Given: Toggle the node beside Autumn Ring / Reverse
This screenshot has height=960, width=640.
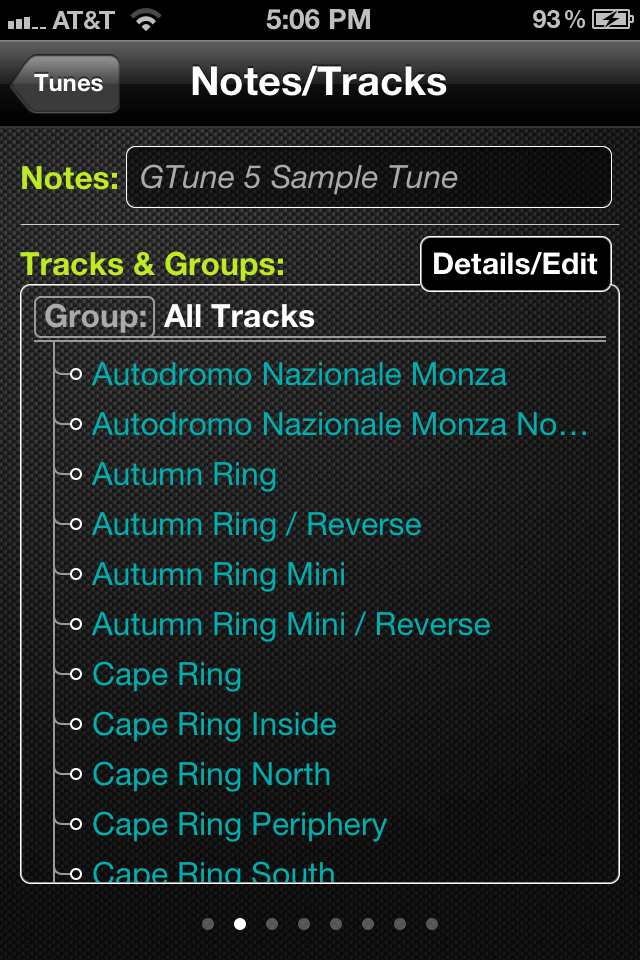Looking at the screenshot, I should coord(76,524).
